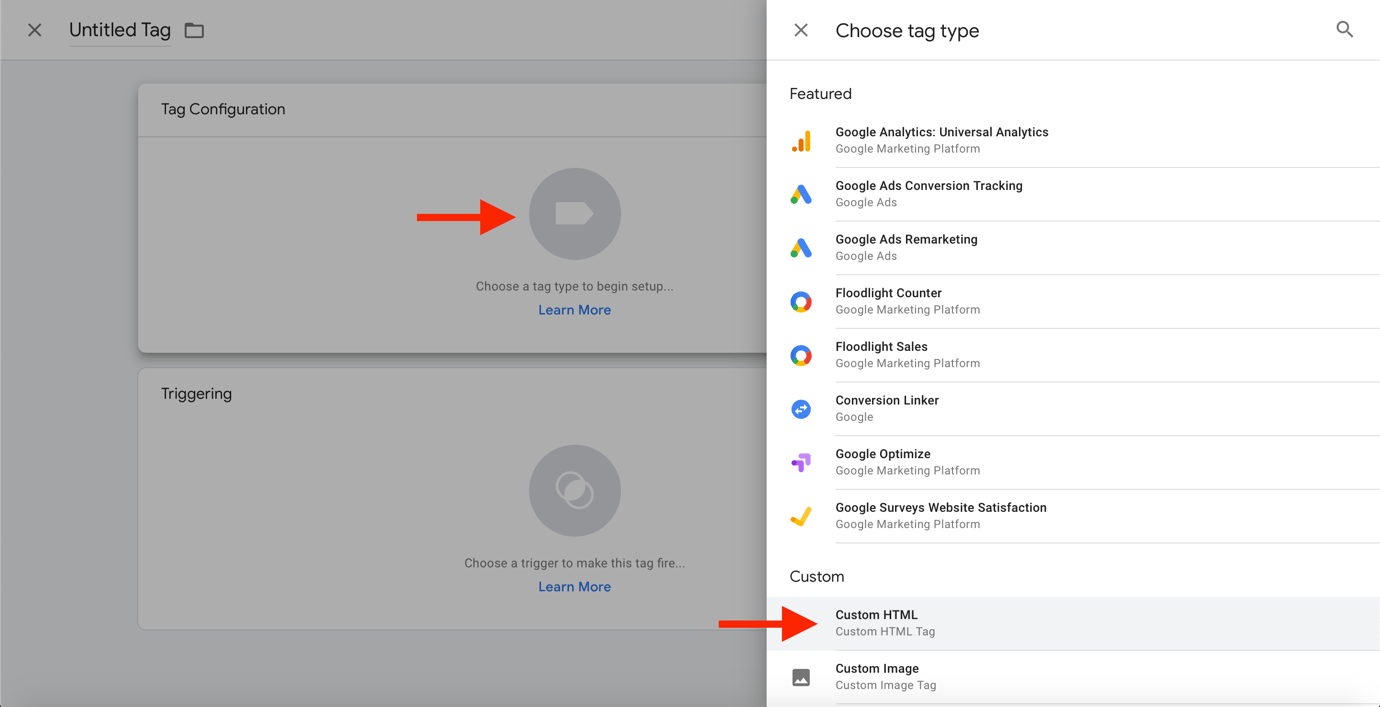Screen dimensions: 1380x707
Task: Choose Custom Image tag type
Action: (x=1073, y=678)
